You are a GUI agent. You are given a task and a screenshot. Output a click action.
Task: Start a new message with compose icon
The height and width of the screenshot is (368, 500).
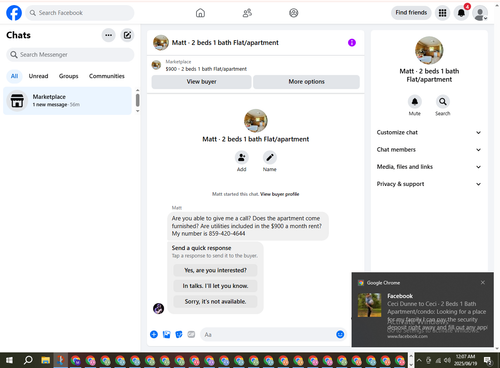pyautogui.click(x=127, y=35)
